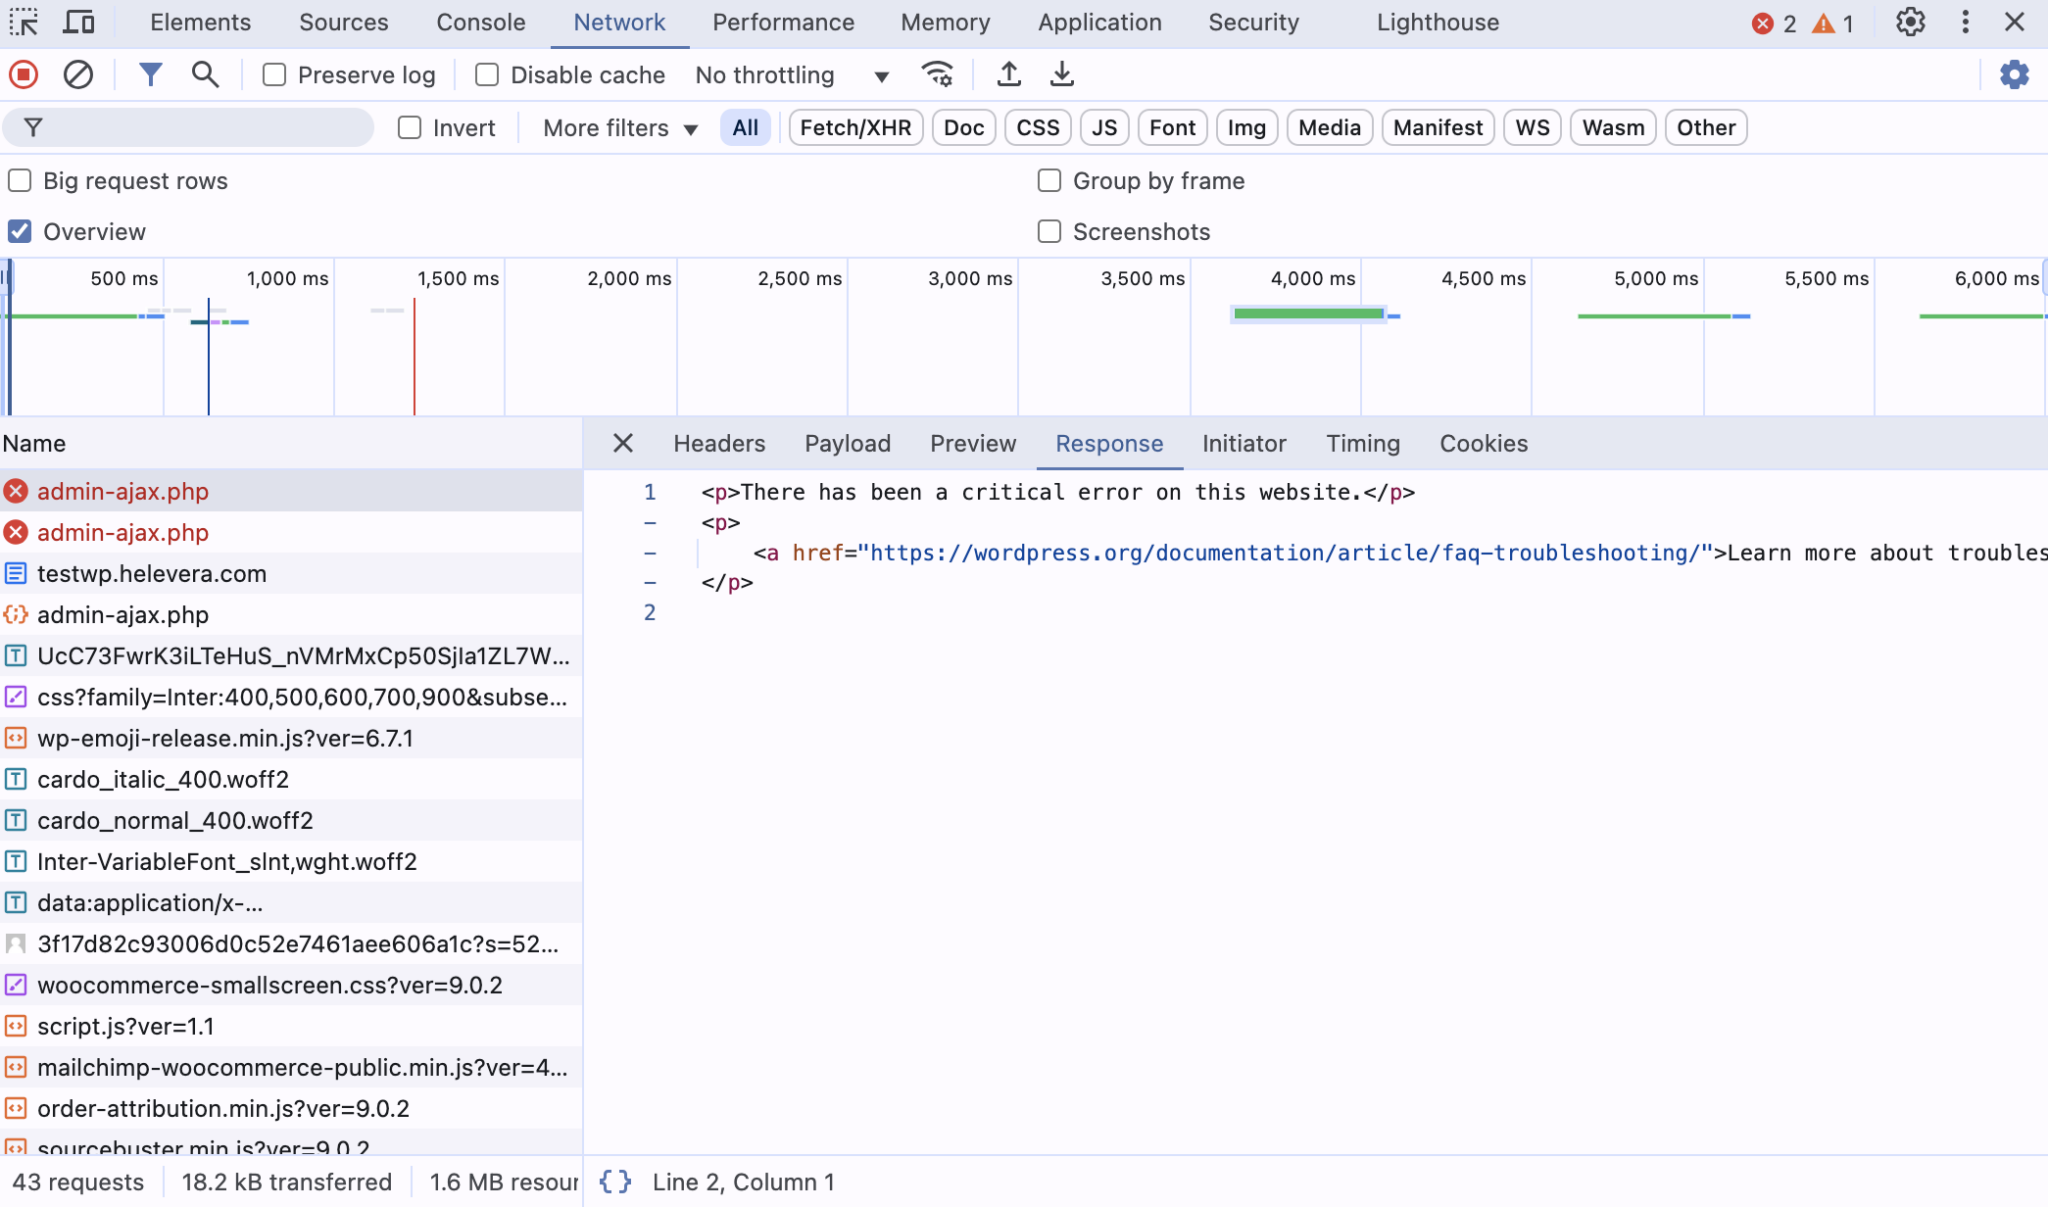Open the network search panel
Image resolution: width=2048 pixels, height=1207 pixels.
(x=205, y=74)
